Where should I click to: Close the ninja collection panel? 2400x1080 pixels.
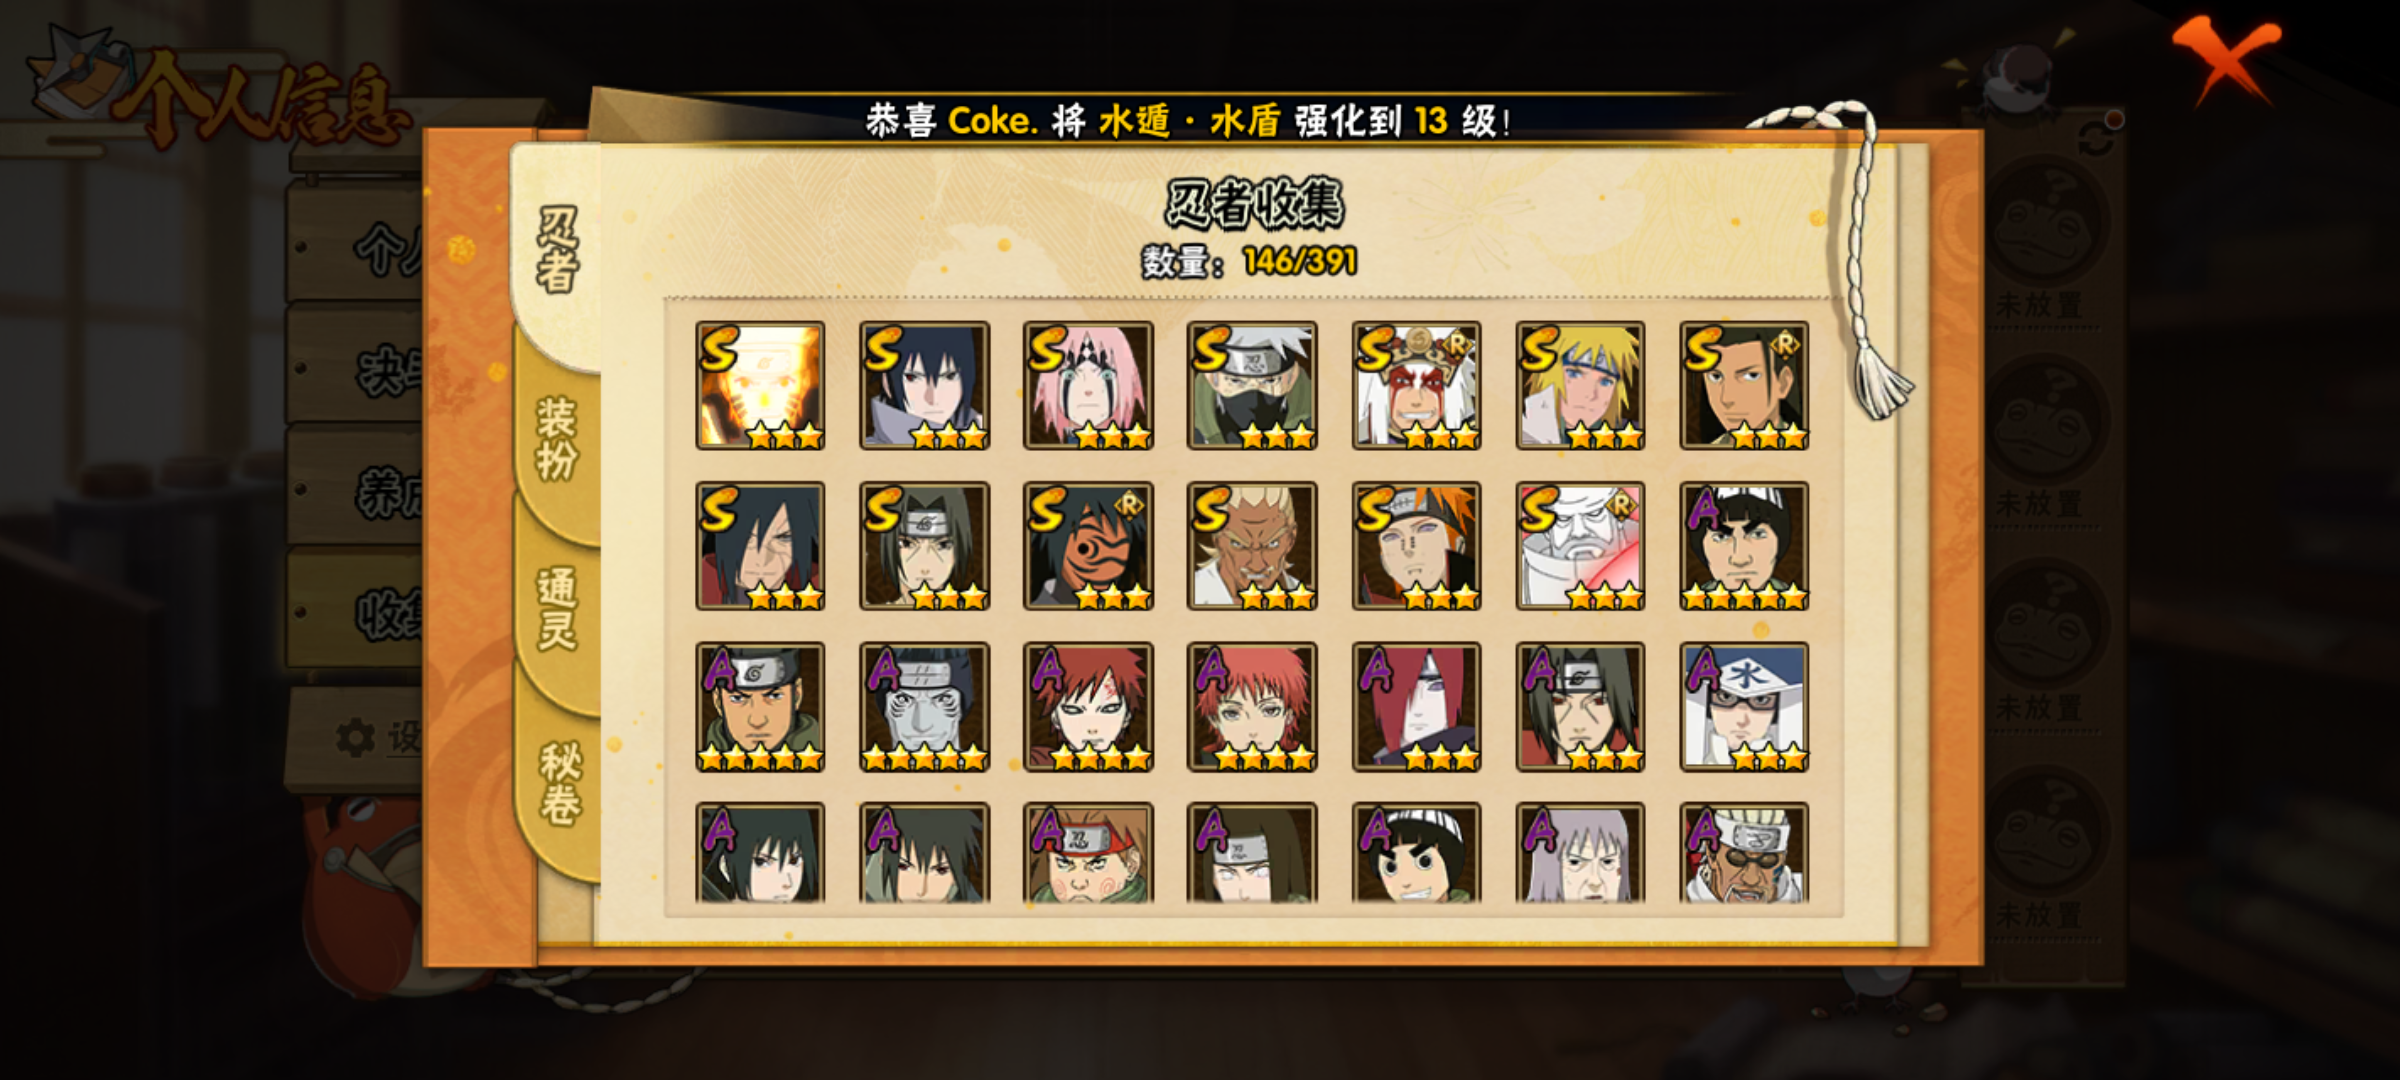2227,58
